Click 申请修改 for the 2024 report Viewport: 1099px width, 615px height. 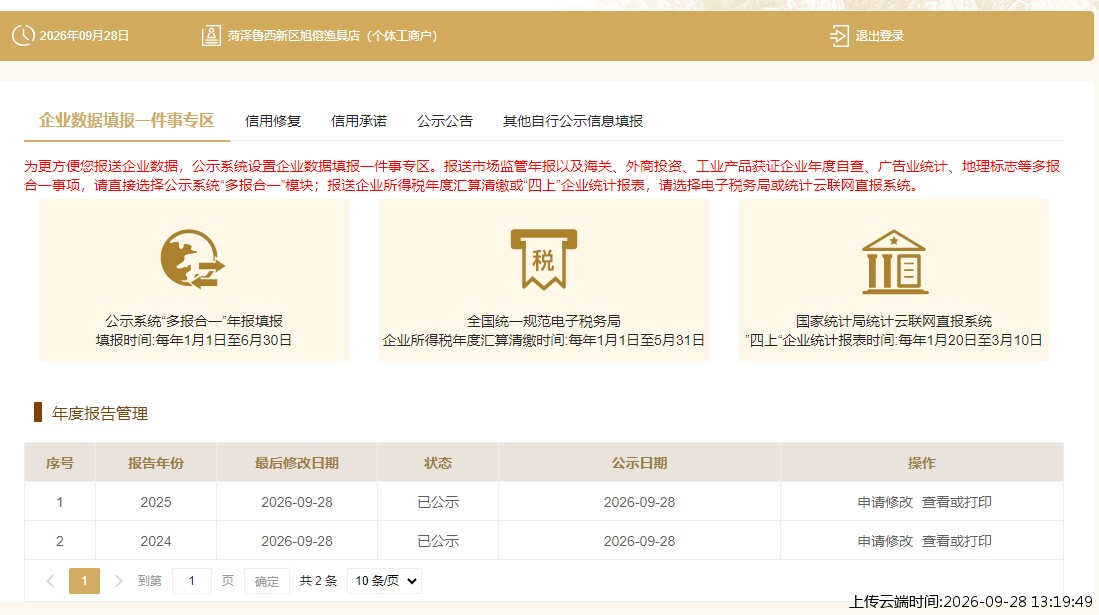pos(885,541)
